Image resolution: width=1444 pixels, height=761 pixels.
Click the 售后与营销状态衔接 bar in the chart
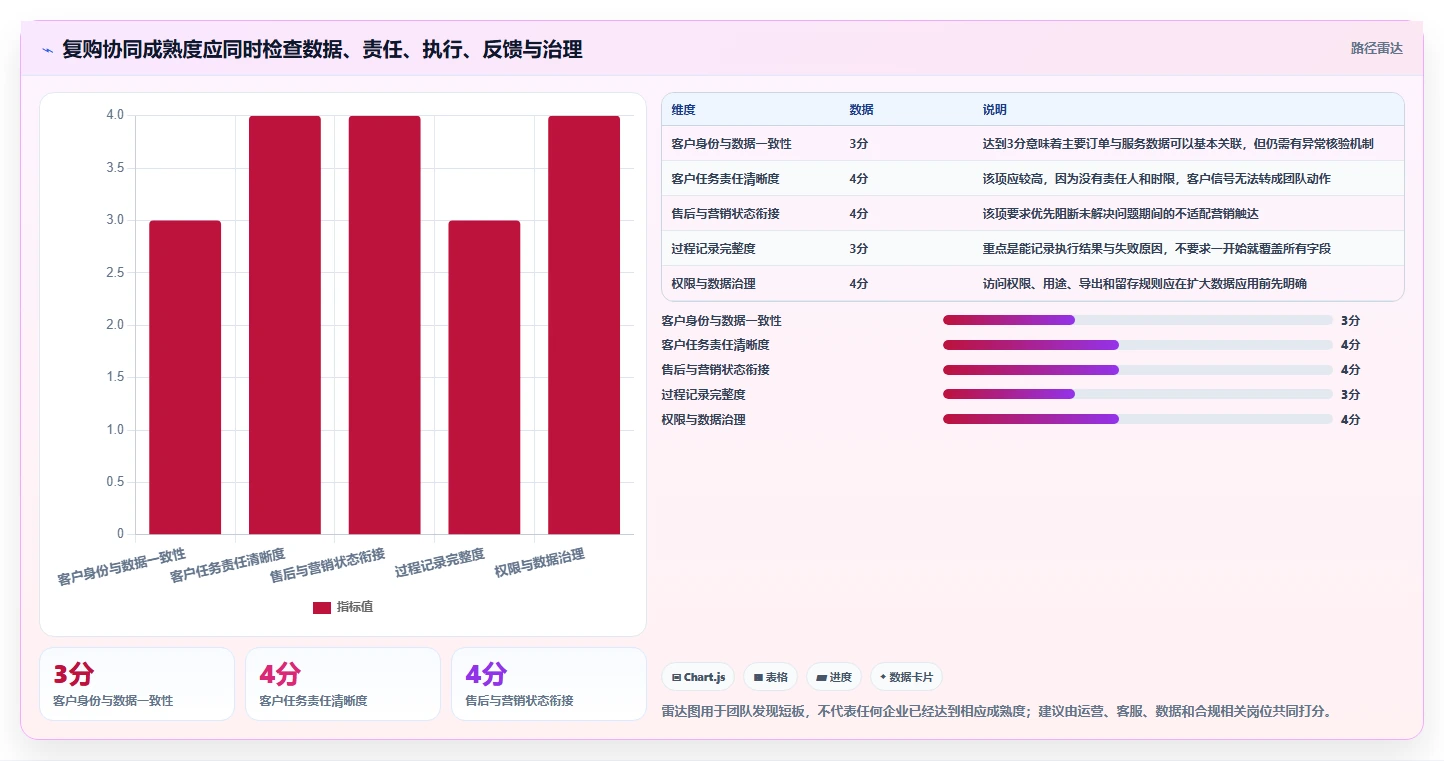(385, 325)
